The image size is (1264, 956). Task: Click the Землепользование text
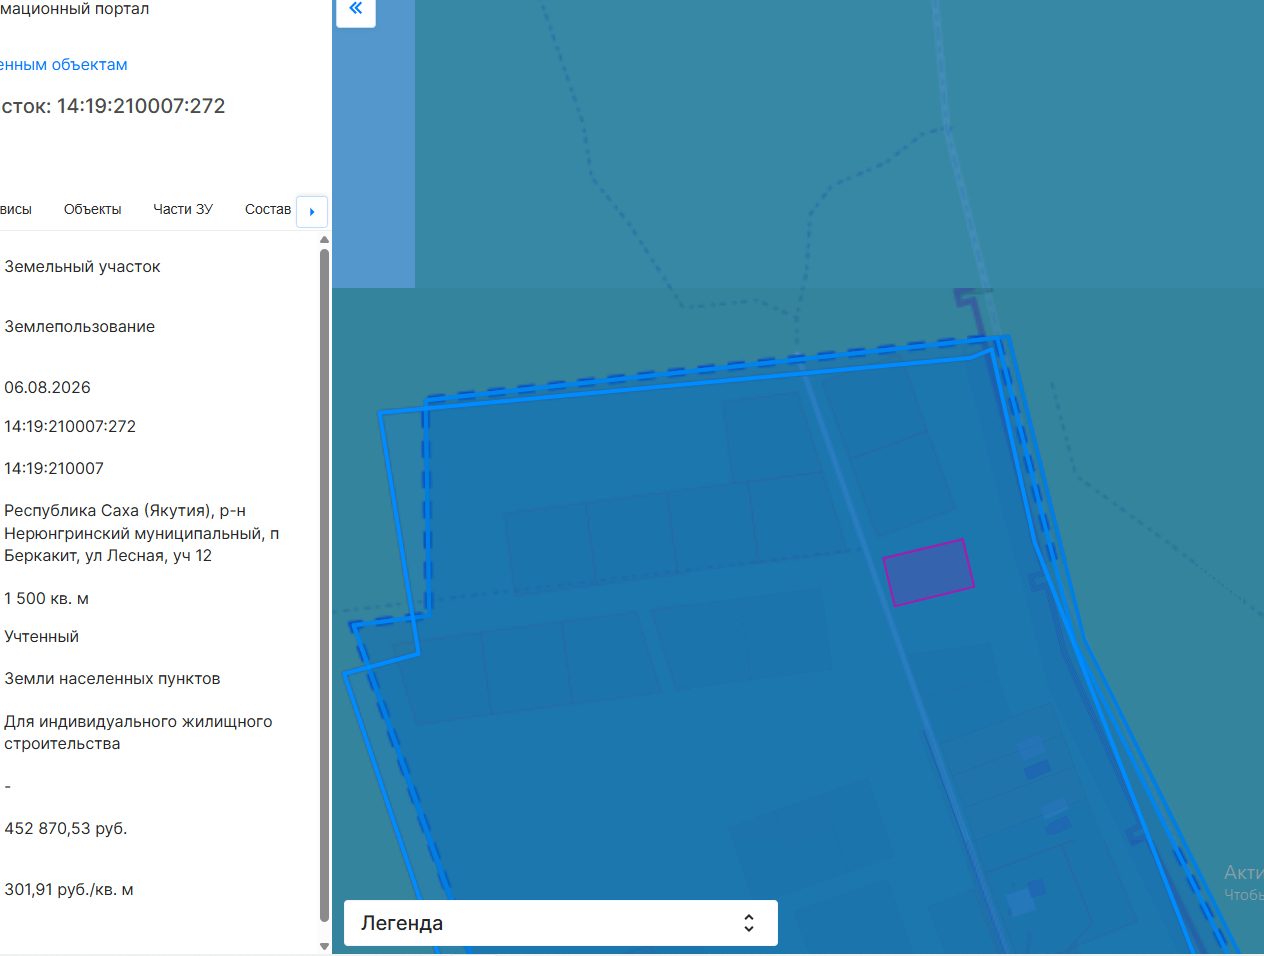click(x=80, y=326)
